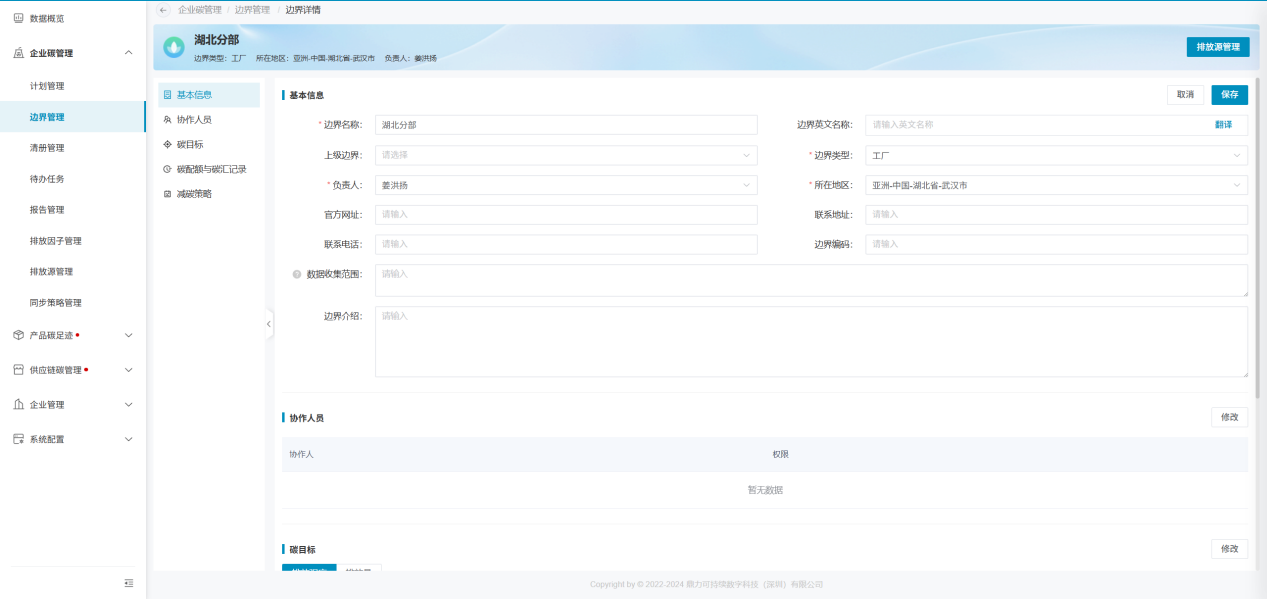Click the 边界编码 input field
Image resolution: width=1267 pixels, height=599 pixels.
click(x=1055, y=245)
